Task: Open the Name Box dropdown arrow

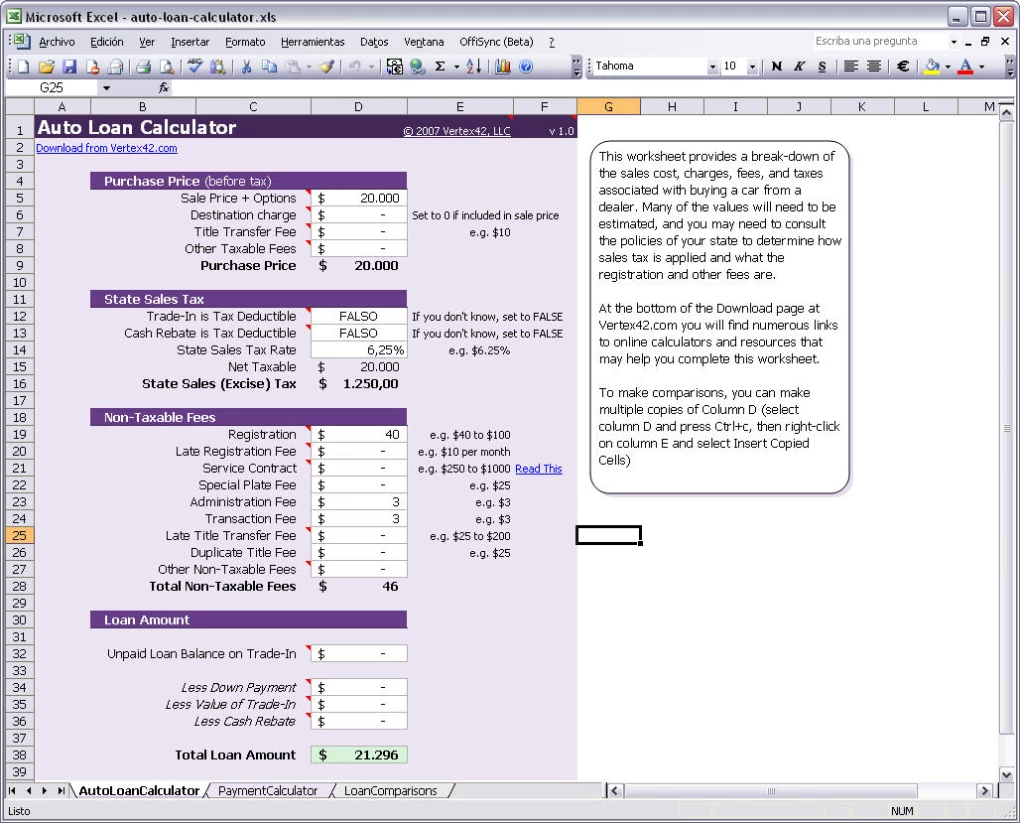Action: tap(106, 88)
